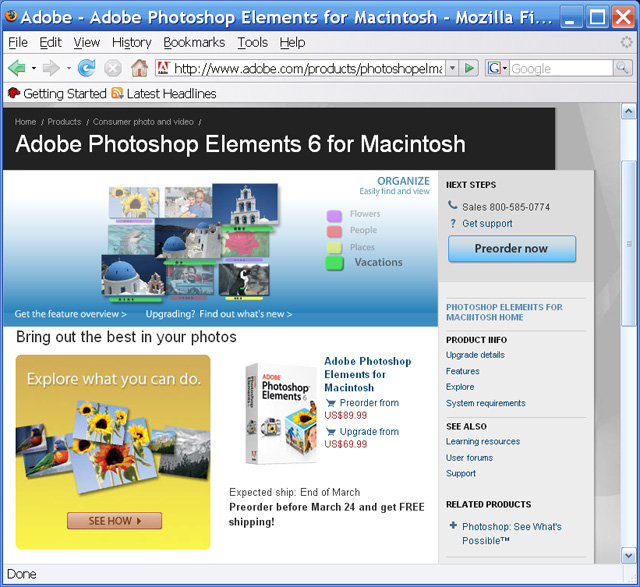Expand the address bar URL history dropdown
The image size is (640, 587).
[452, 68]
